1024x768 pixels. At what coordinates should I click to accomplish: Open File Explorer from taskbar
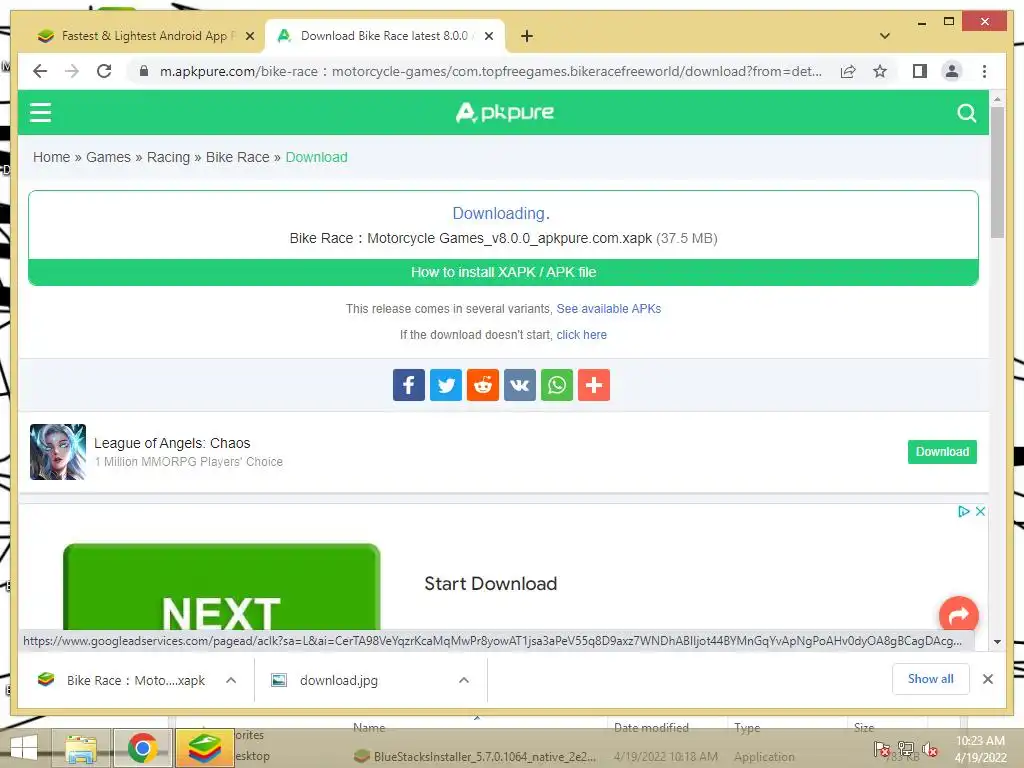click(x=81, y=748)
